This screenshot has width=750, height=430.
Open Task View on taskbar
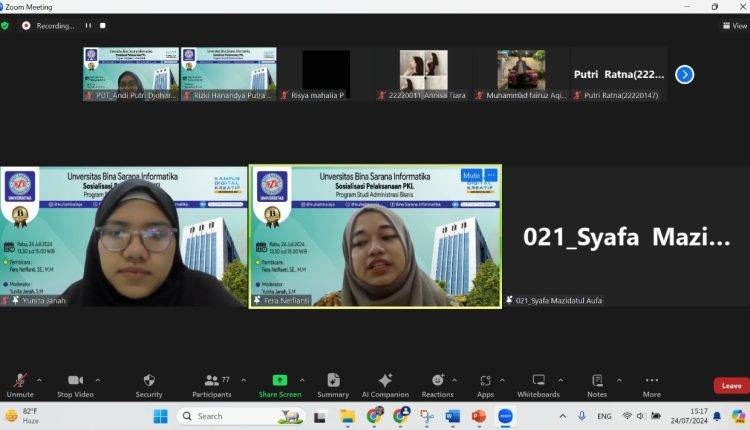click(x=320, y=417)
